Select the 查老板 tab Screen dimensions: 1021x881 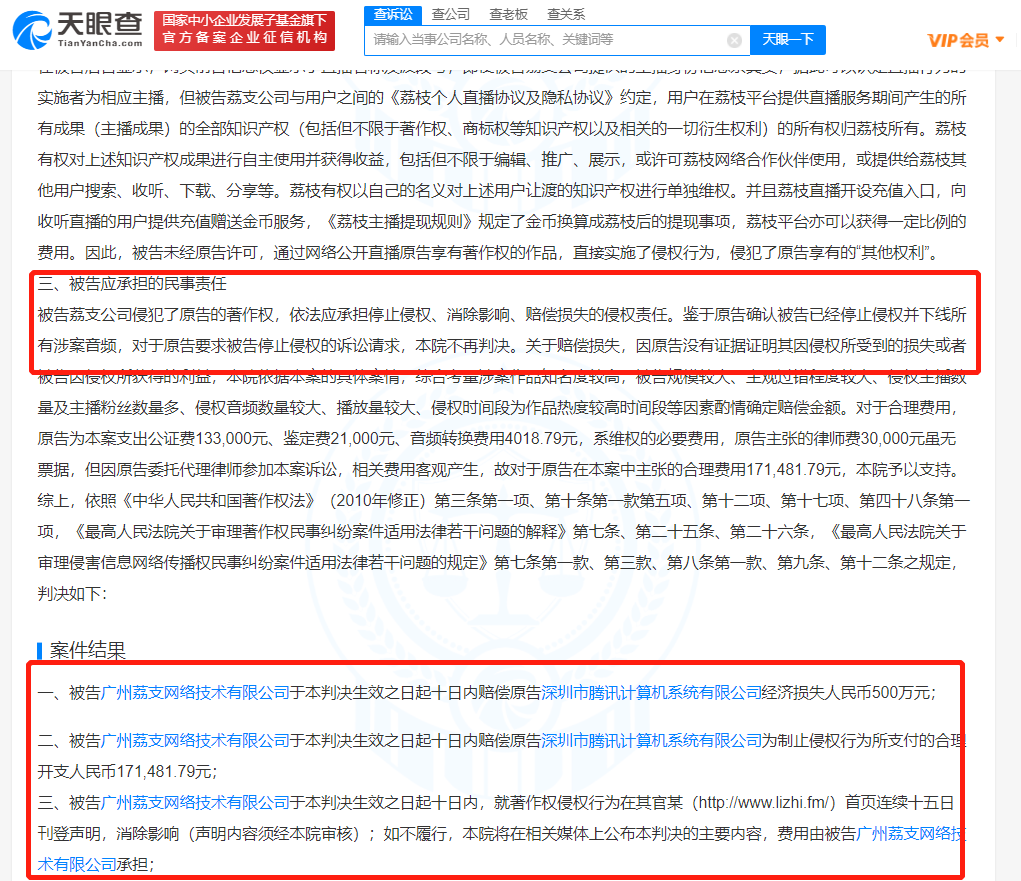(x=509, y=14)
